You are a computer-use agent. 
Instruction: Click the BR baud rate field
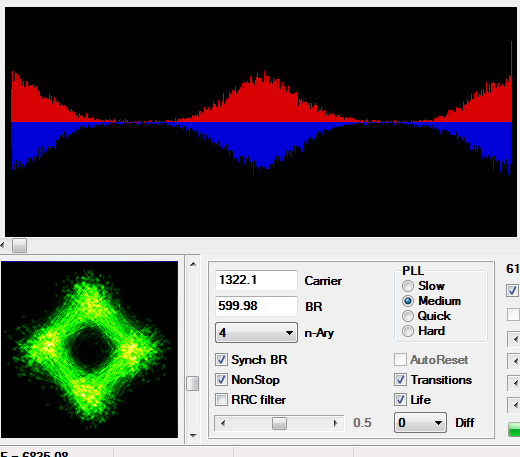[x=256, y=306]
